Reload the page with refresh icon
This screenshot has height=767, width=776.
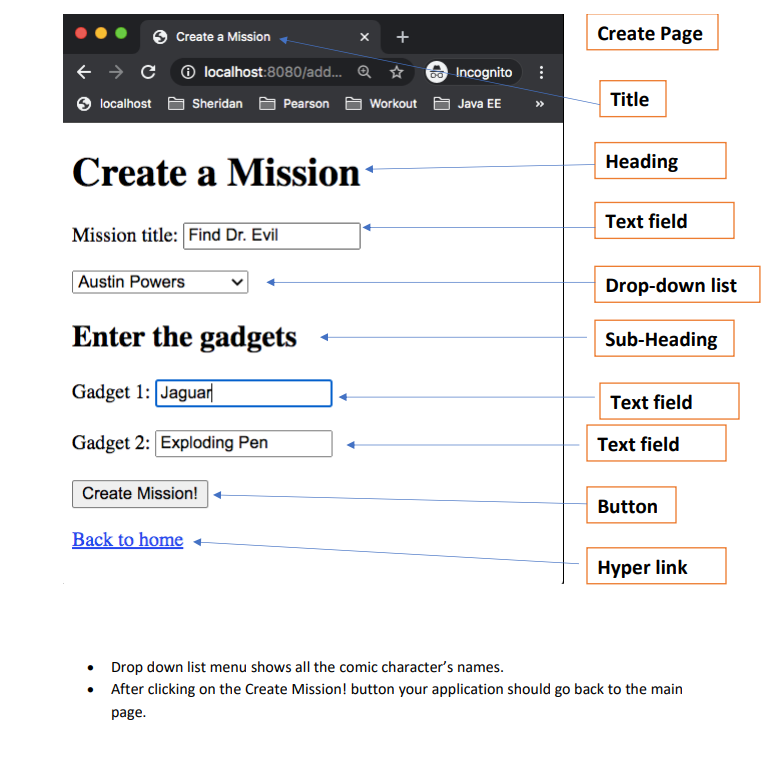(148, 72)
